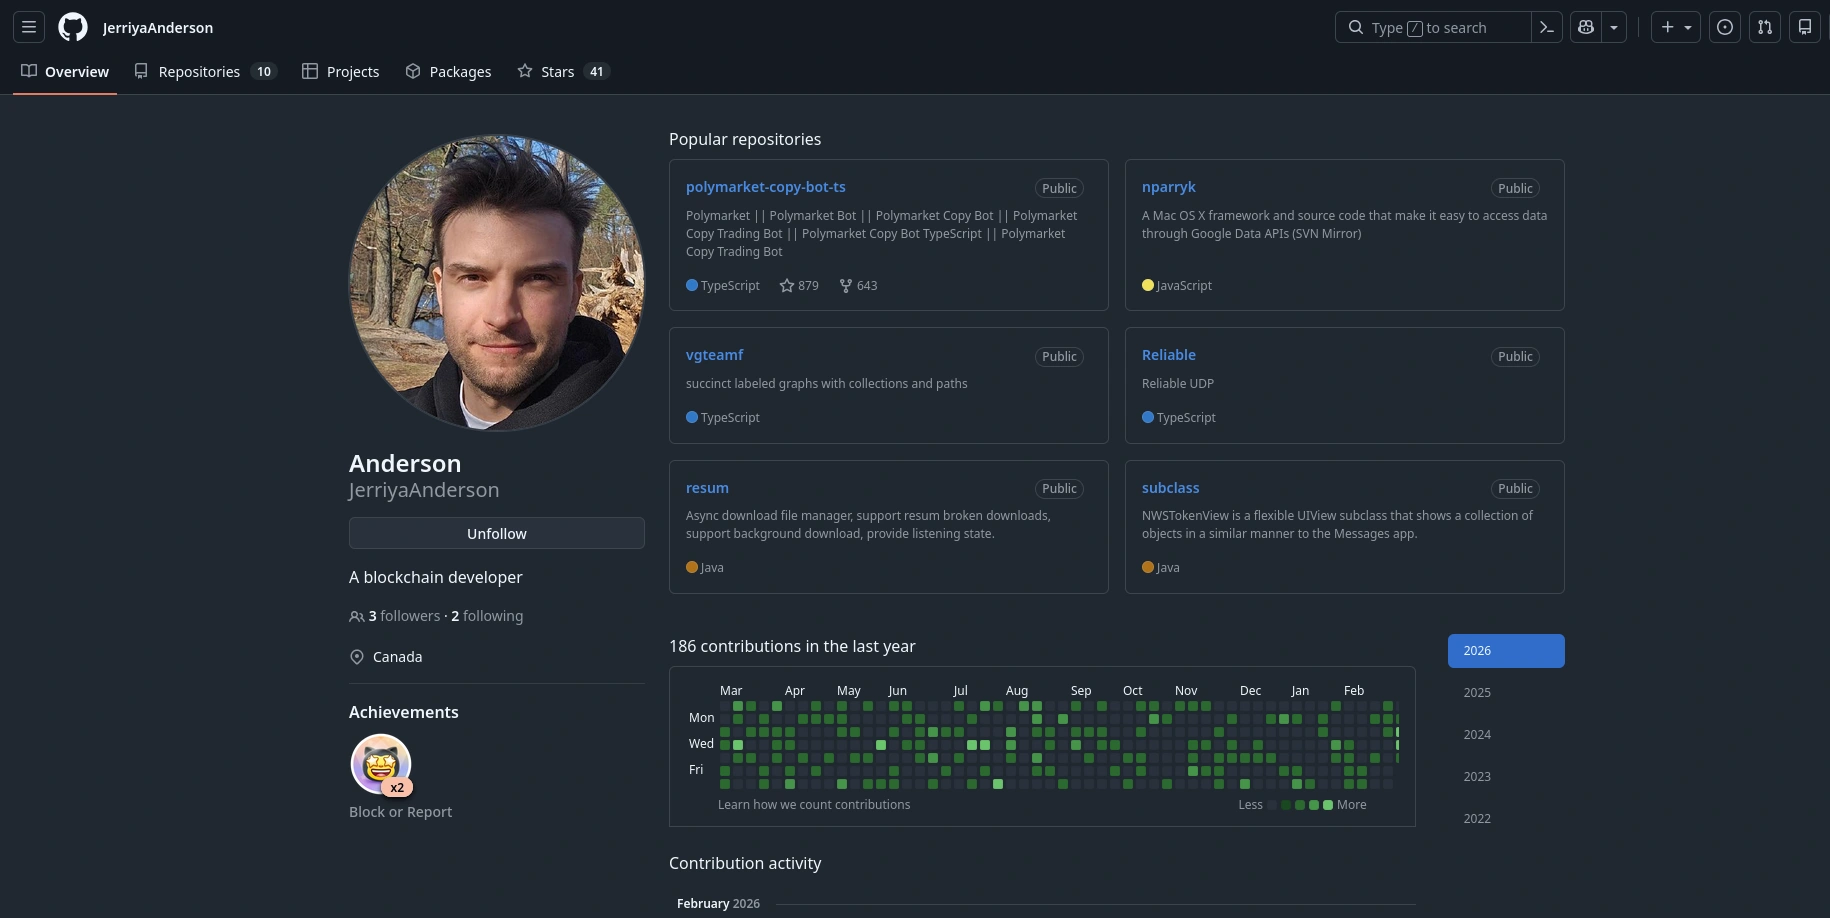The height and width of the screenshot is (918, 1830).
Task: Open the polymarket-copy-bot-ts repository link
Action: (x=766, y=187)
